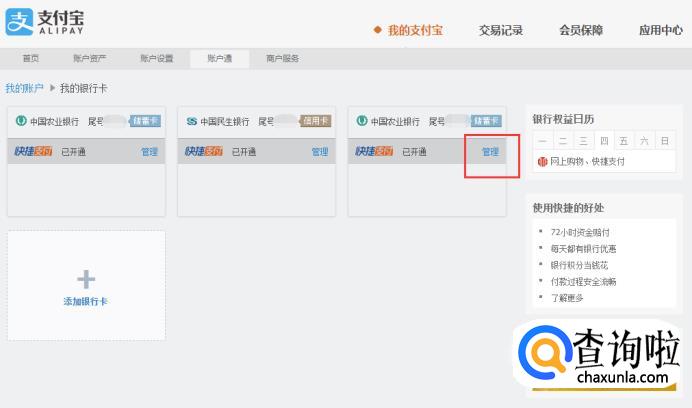Select 五 in the bank calendar
The width and height of the screenshot is (692, 408).
624,141
